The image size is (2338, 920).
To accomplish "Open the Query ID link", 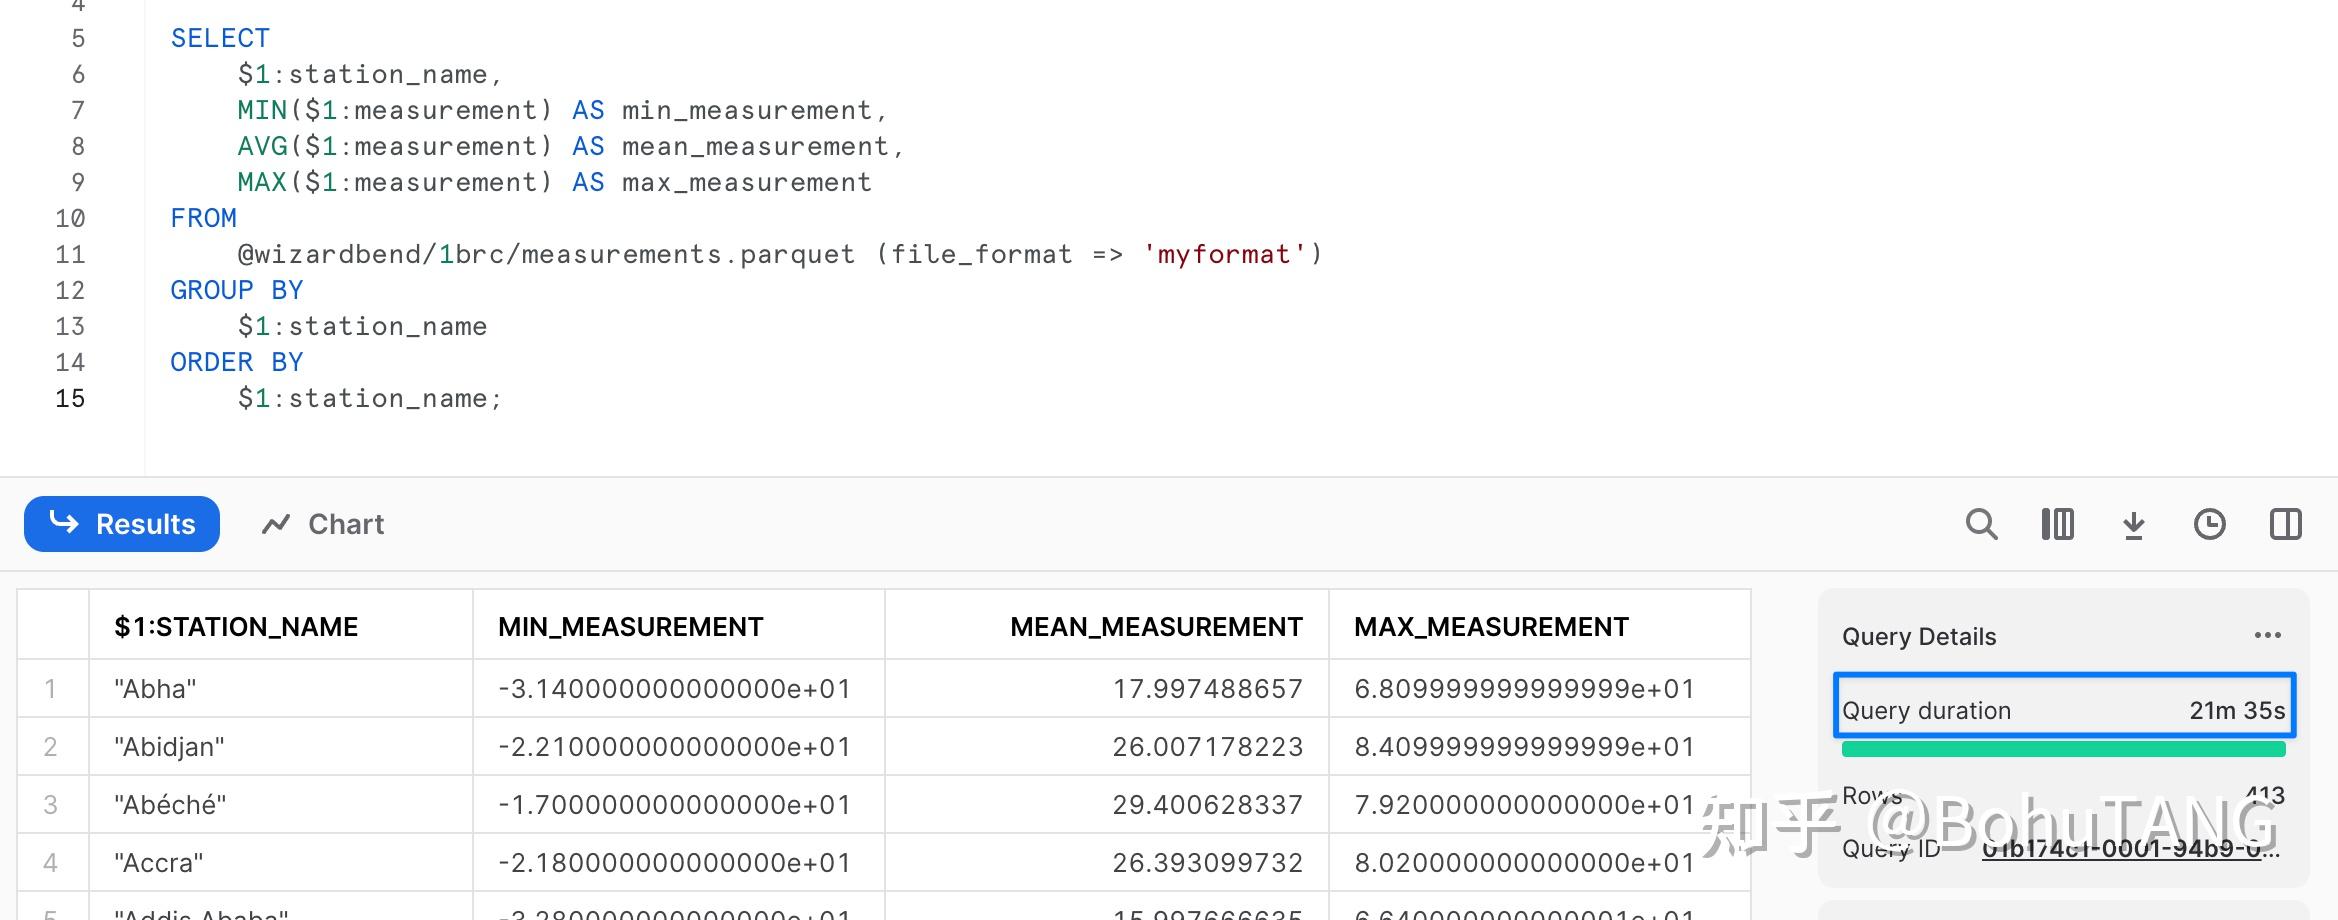I will pos(2130,850).
